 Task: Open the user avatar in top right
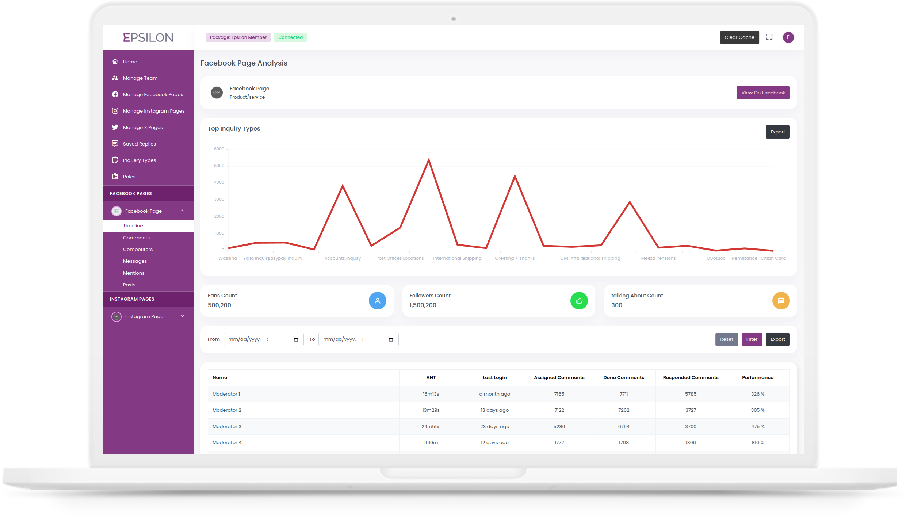788,38
